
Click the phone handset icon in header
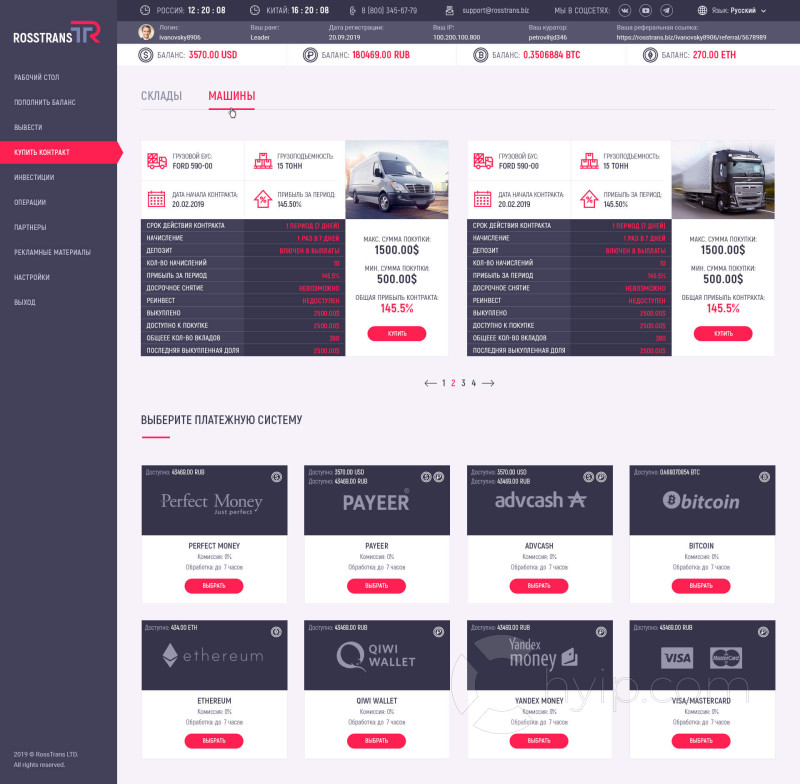(x=353, y=10)
